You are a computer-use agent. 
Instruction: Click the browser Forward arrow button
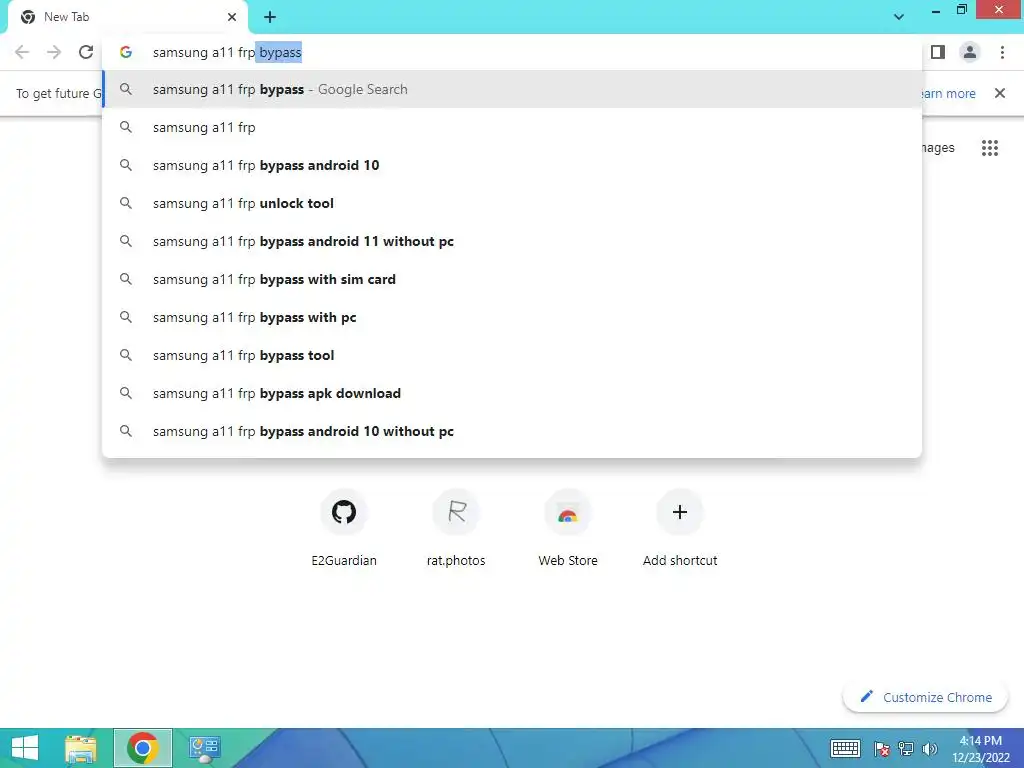point(54,52)
